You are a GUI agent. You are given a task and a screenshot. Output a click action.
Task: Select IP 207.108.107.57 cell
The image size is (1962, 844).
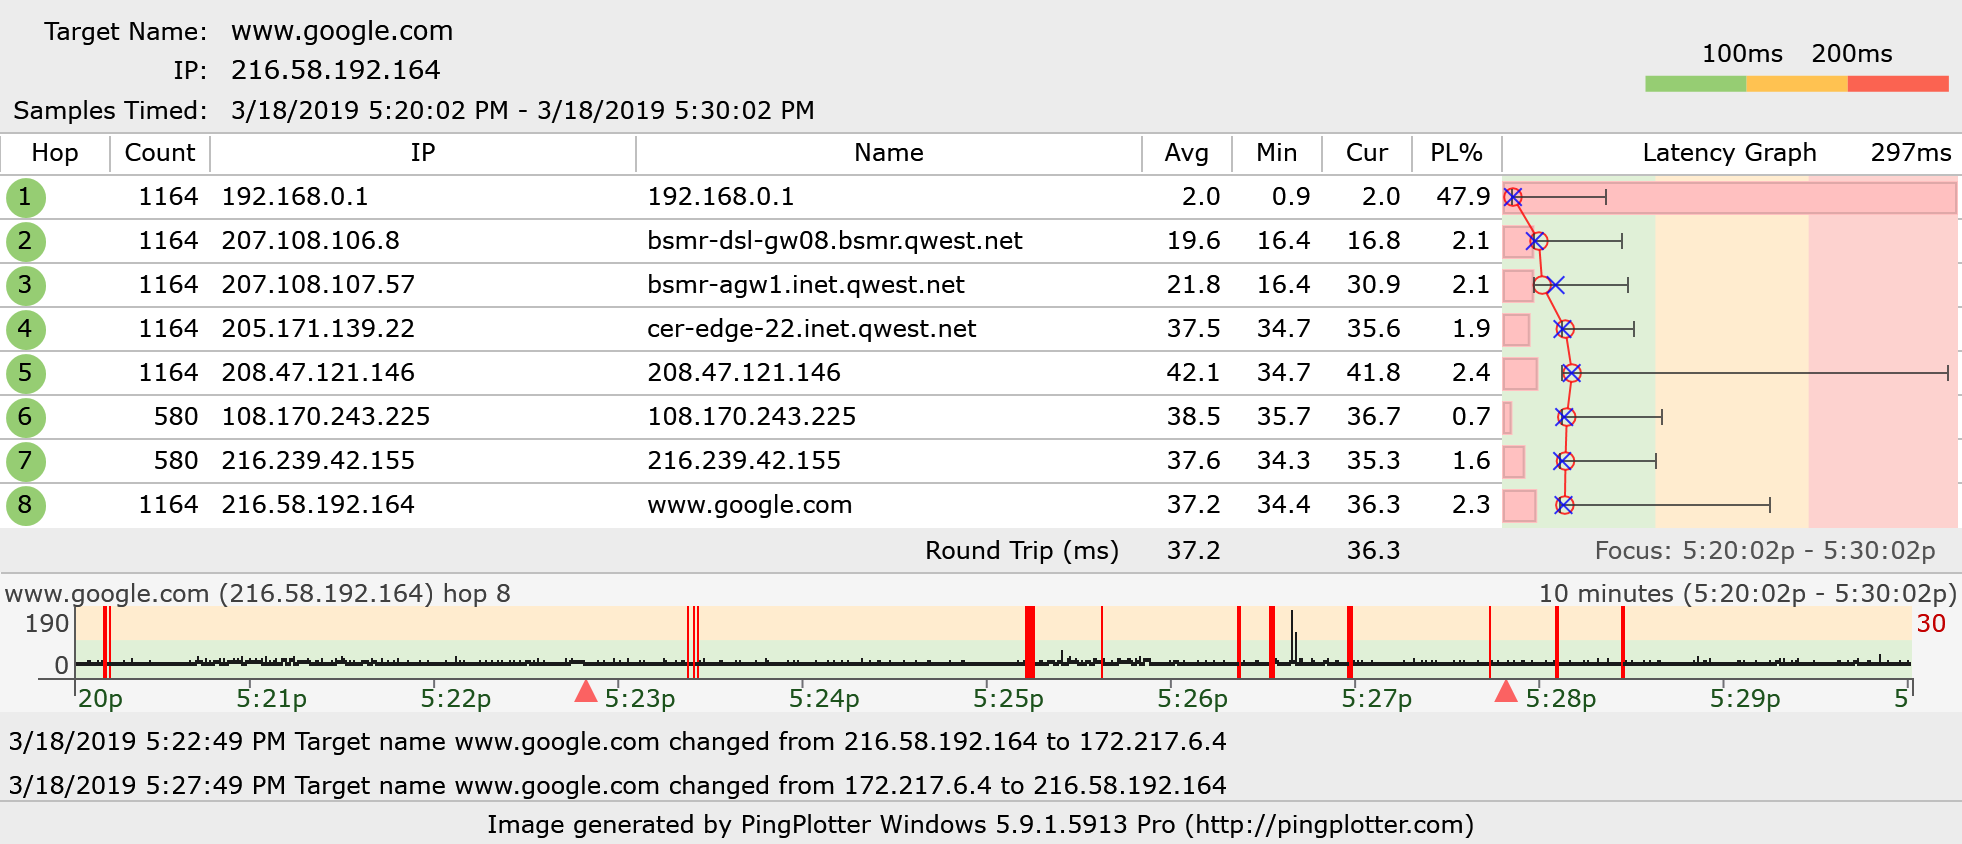click(x=318, y=285)
